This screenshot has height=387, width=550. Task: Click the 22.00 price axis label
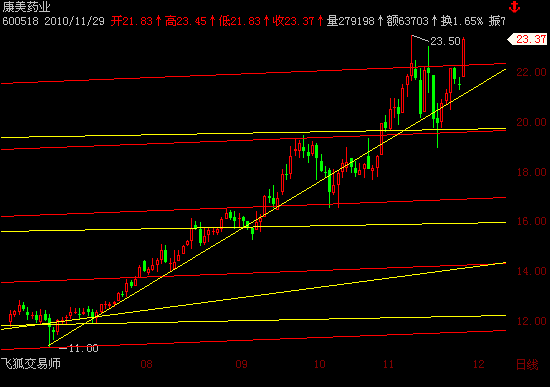coord(531,72)
